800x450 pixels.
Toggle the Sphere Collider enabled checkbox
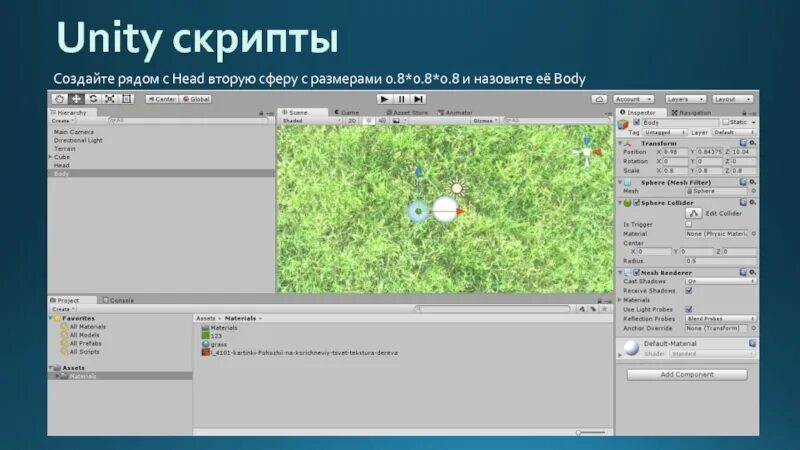point(636,203)
